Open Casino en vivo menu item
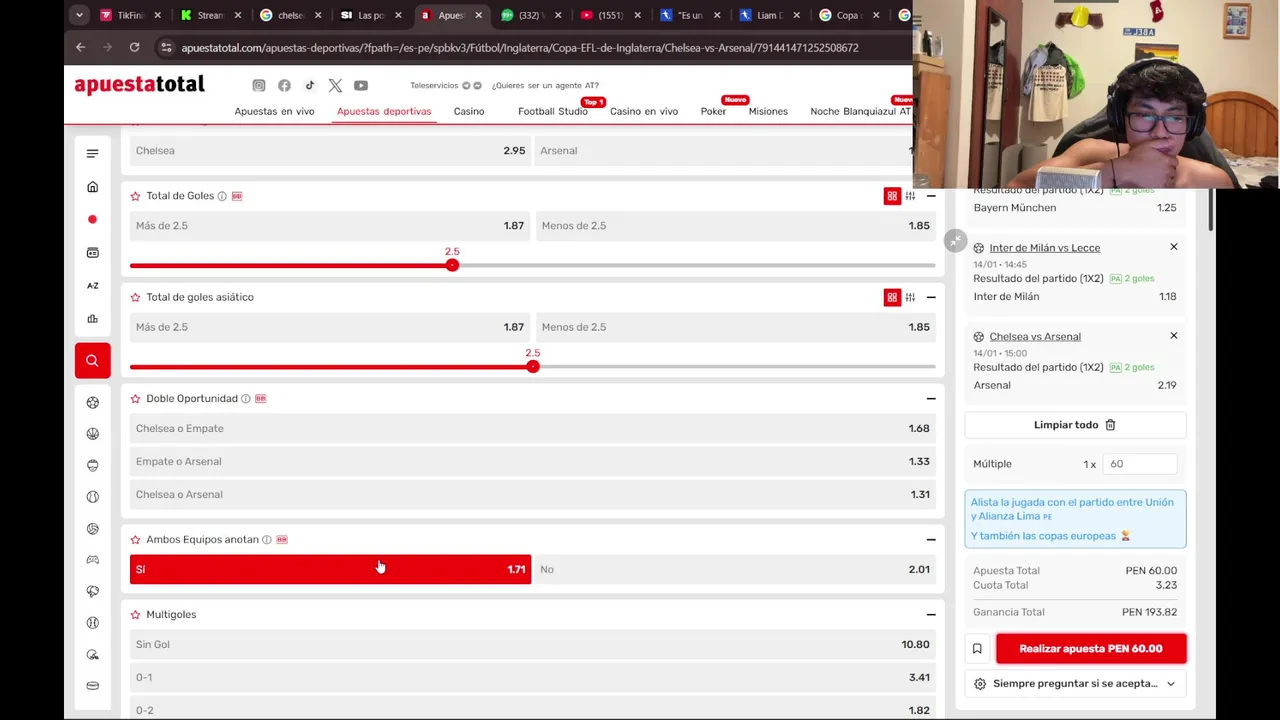1280x720 pixels. tap(644, 111)
